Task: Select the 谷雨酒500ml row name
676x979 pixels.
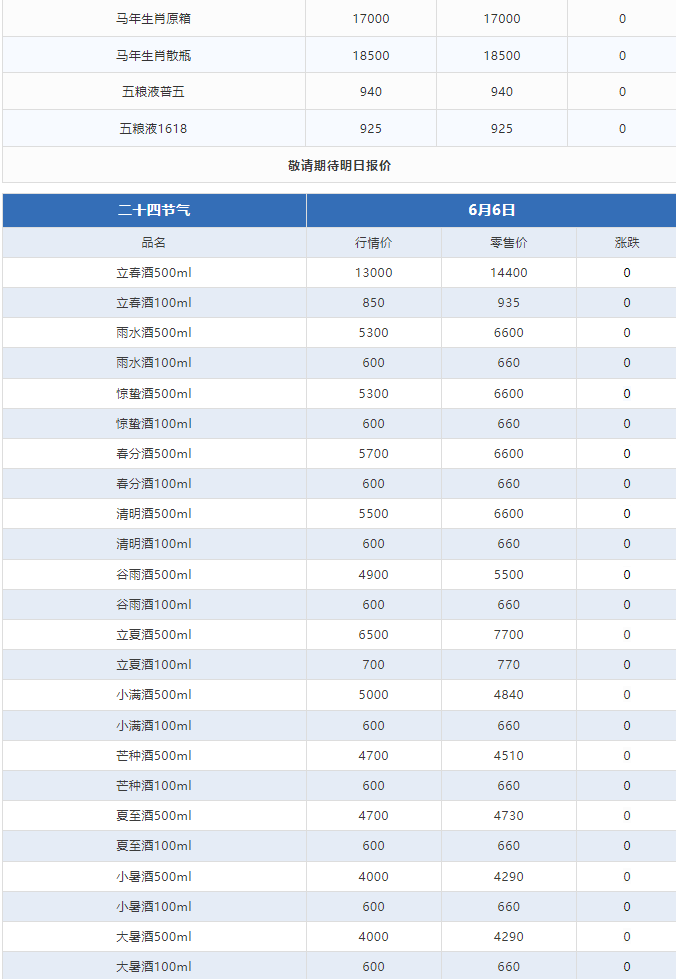Action: (x=154, y=575)
